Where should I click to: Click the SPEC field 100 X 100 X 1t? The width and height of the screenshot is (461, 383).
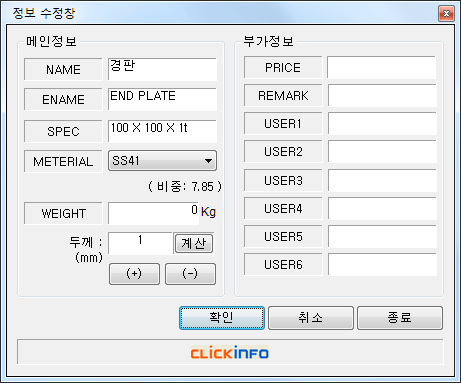coord(162,131)
